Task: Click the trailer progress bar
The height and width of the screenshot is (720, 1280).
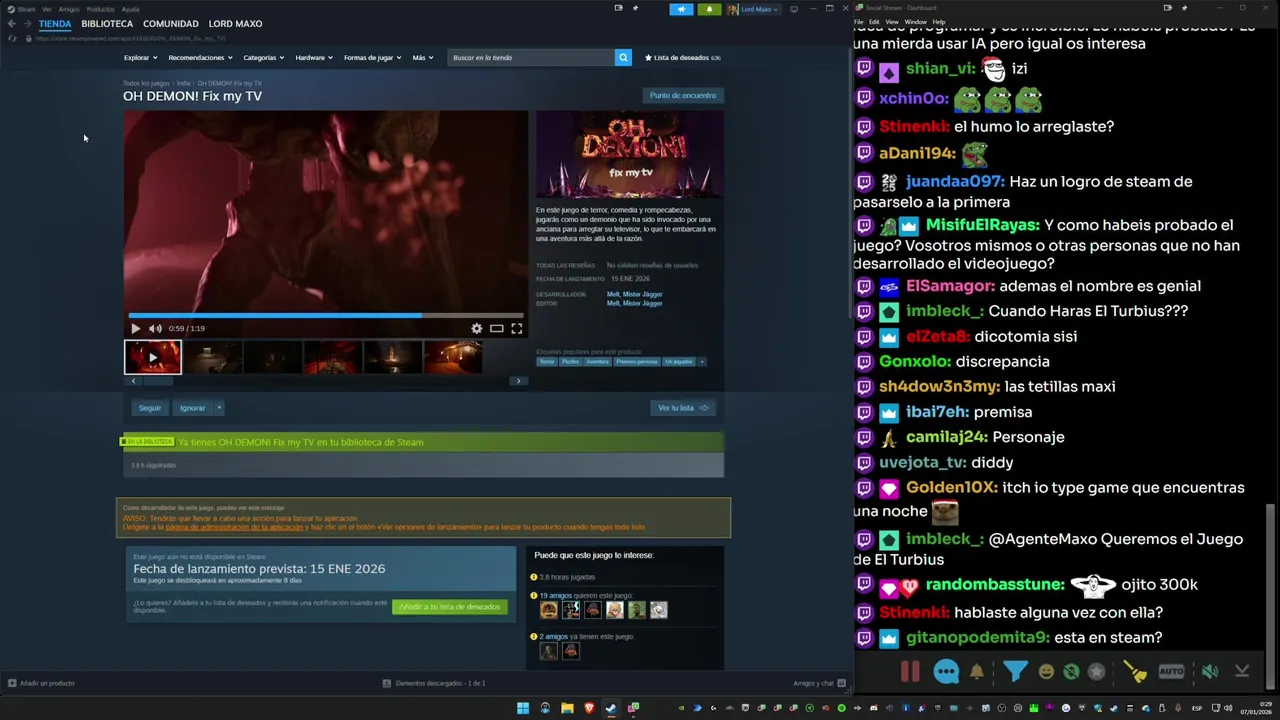Action: [x=325, y=315]
